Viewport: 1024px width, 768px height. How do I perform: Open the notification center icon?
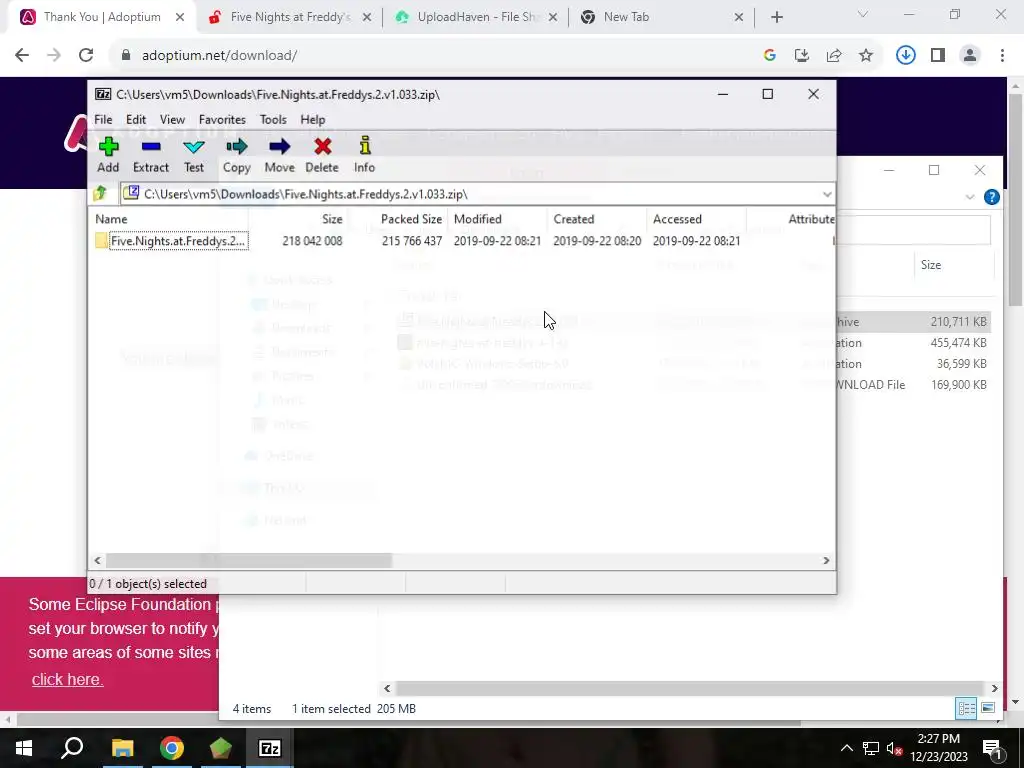tap(992, 748)
